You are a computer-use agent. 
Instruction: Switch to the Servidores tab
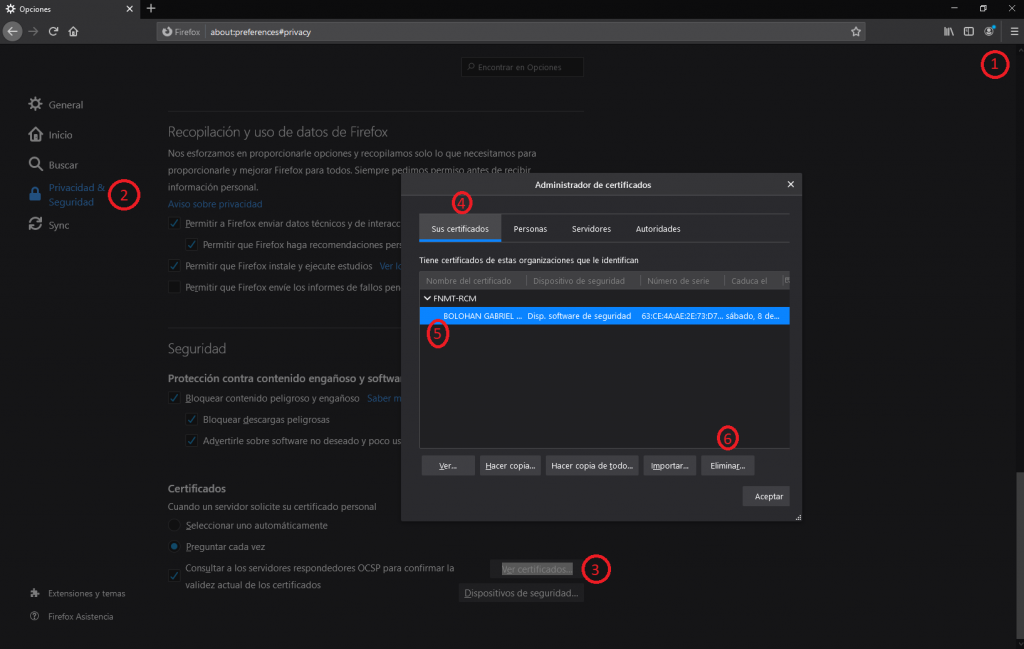[592, 229]
